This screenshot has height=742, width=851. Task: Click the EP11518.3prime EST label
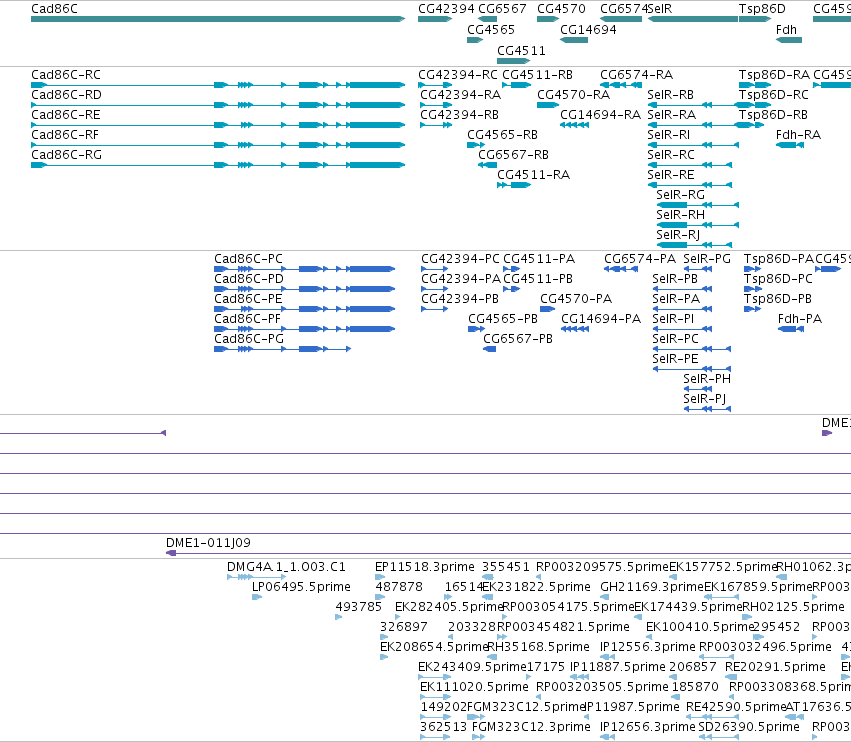pos(424,567)
